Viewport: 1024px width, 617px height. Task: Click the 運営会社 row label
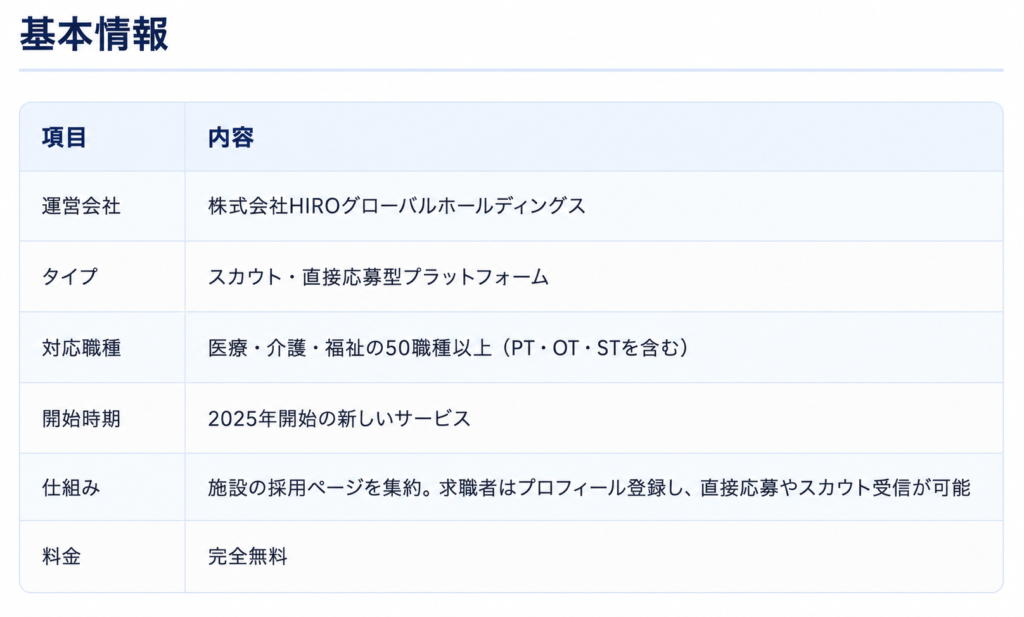click(81, 206)
